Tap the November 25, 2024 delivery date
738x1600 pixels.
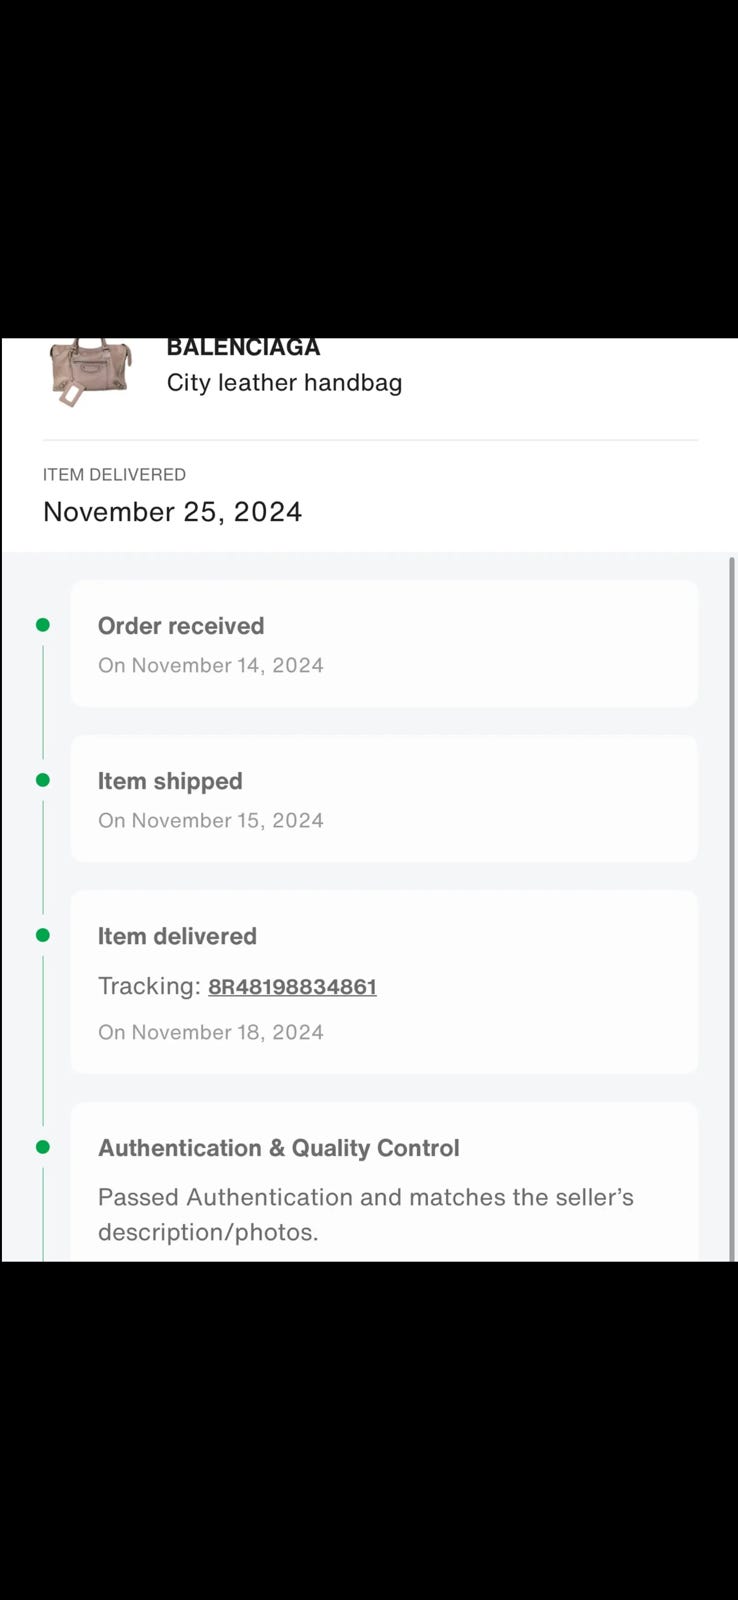point(172,512)
